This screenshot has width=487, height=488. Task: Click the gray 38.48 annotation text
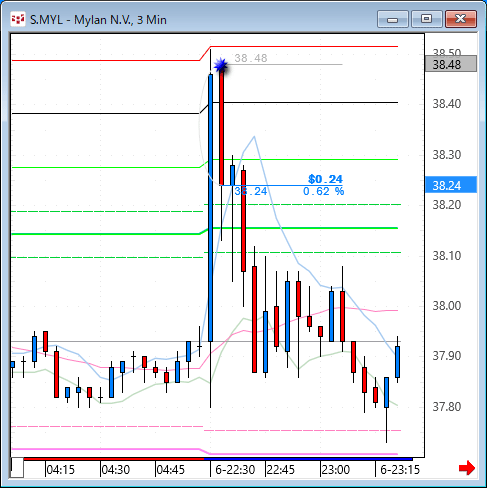pyautogui.click(x=251, y=58)
